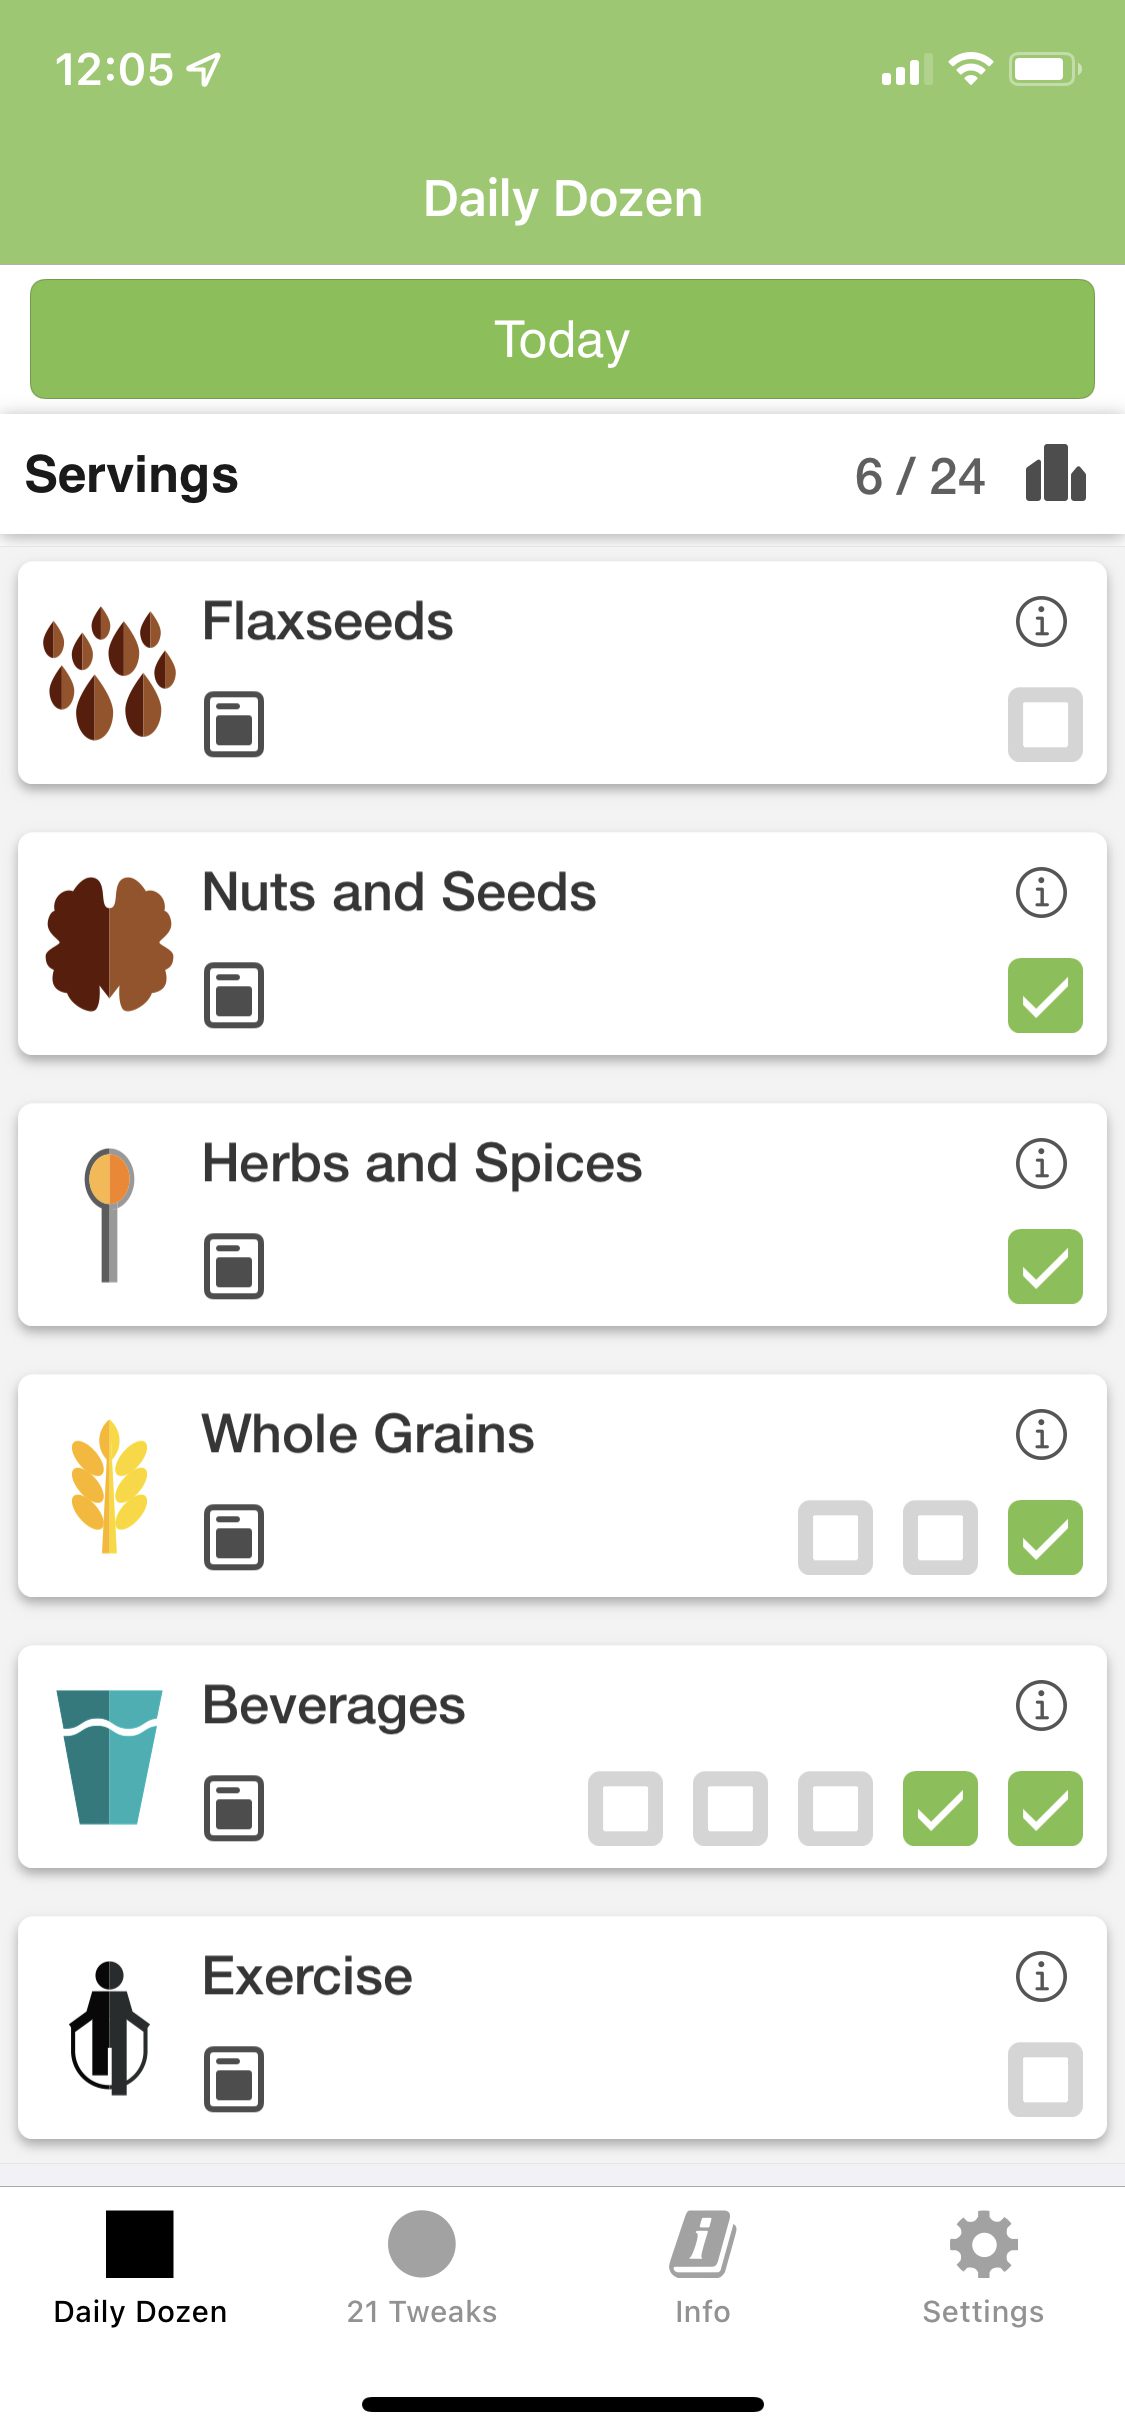Open the Whole Grains calendar icon
This screenshot has width=1125, height=2436.
tap(234, 1537)
